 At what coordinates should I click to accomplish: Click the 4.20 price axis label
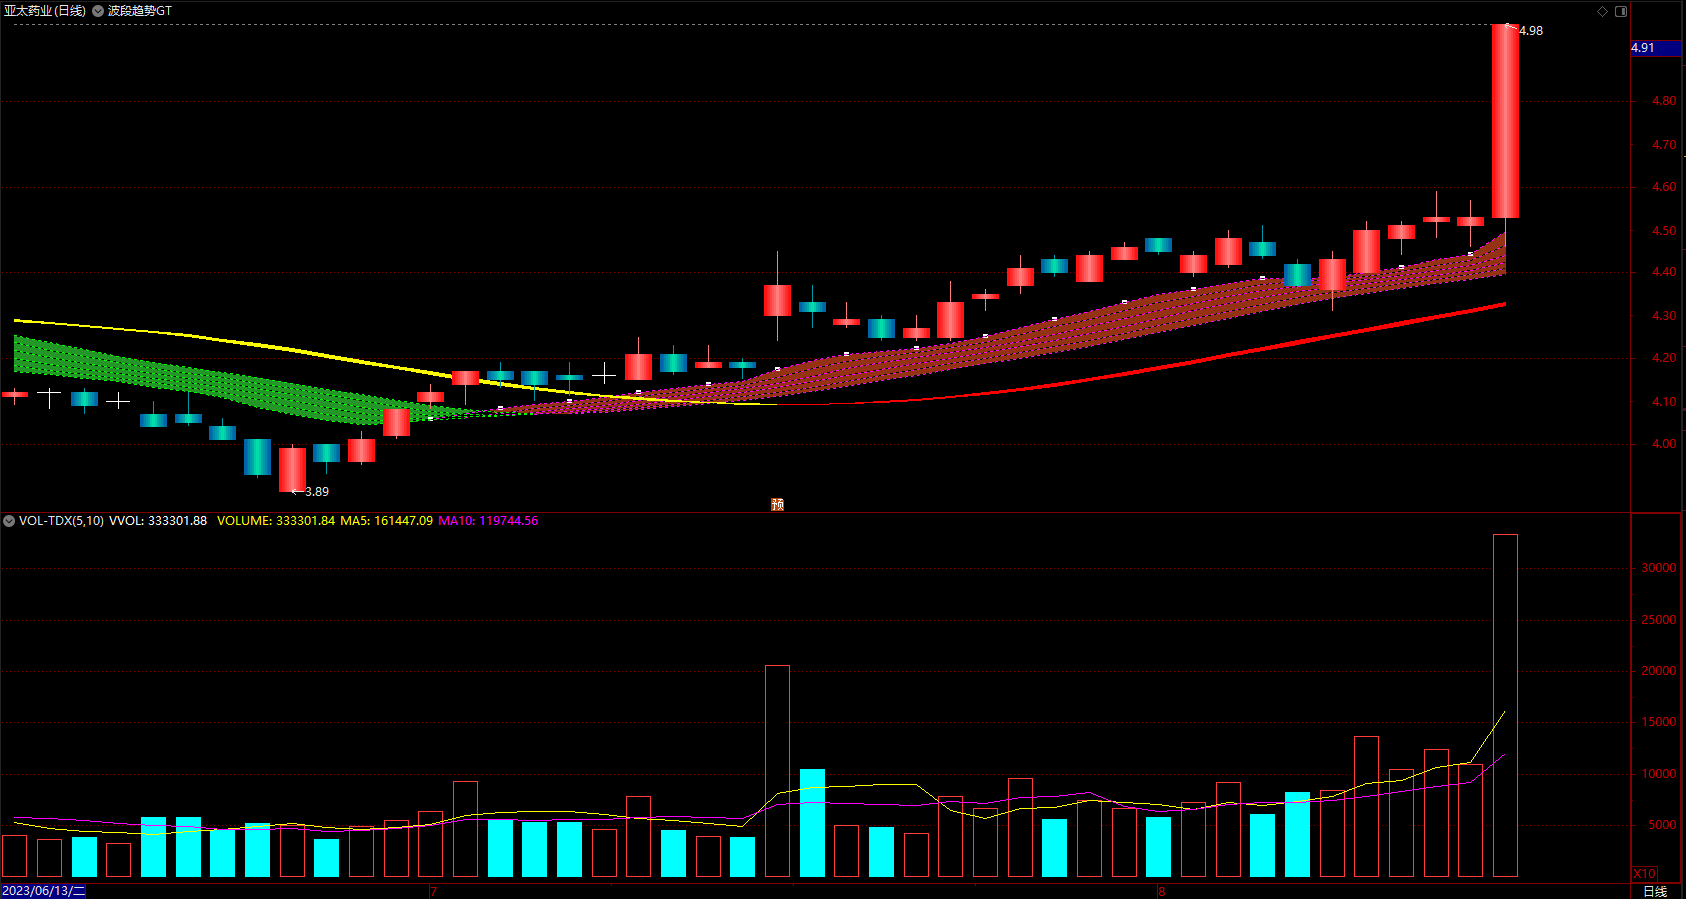point(1664,358)
